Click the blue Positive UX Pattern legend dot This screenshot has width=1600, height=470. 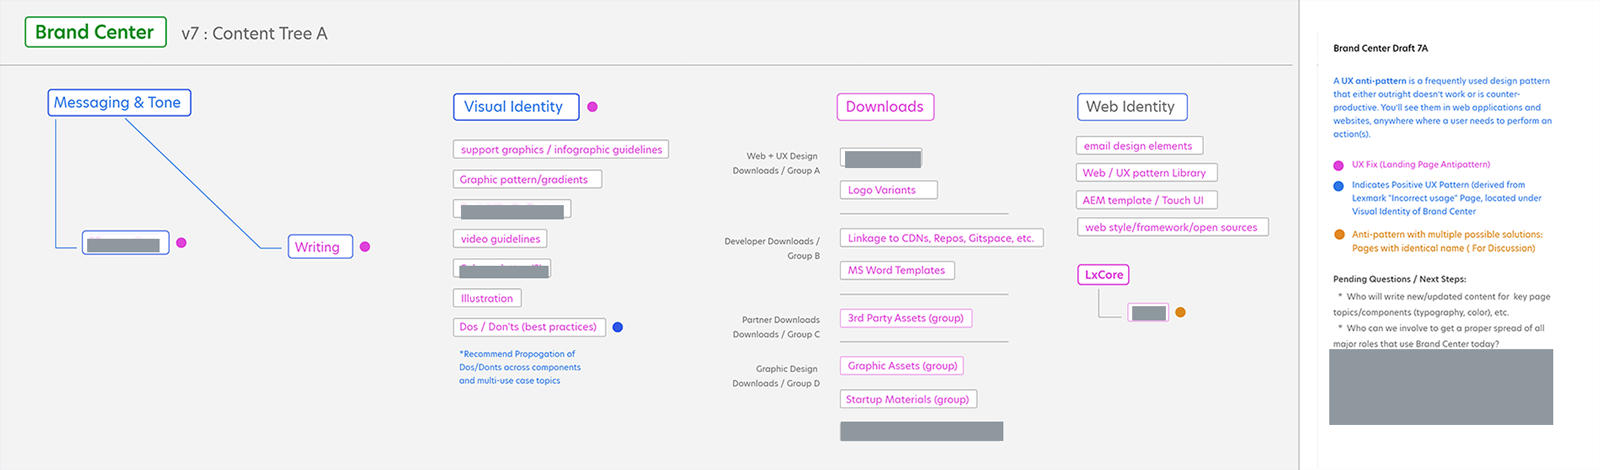pyautogui.click(x=1338, y=186)
